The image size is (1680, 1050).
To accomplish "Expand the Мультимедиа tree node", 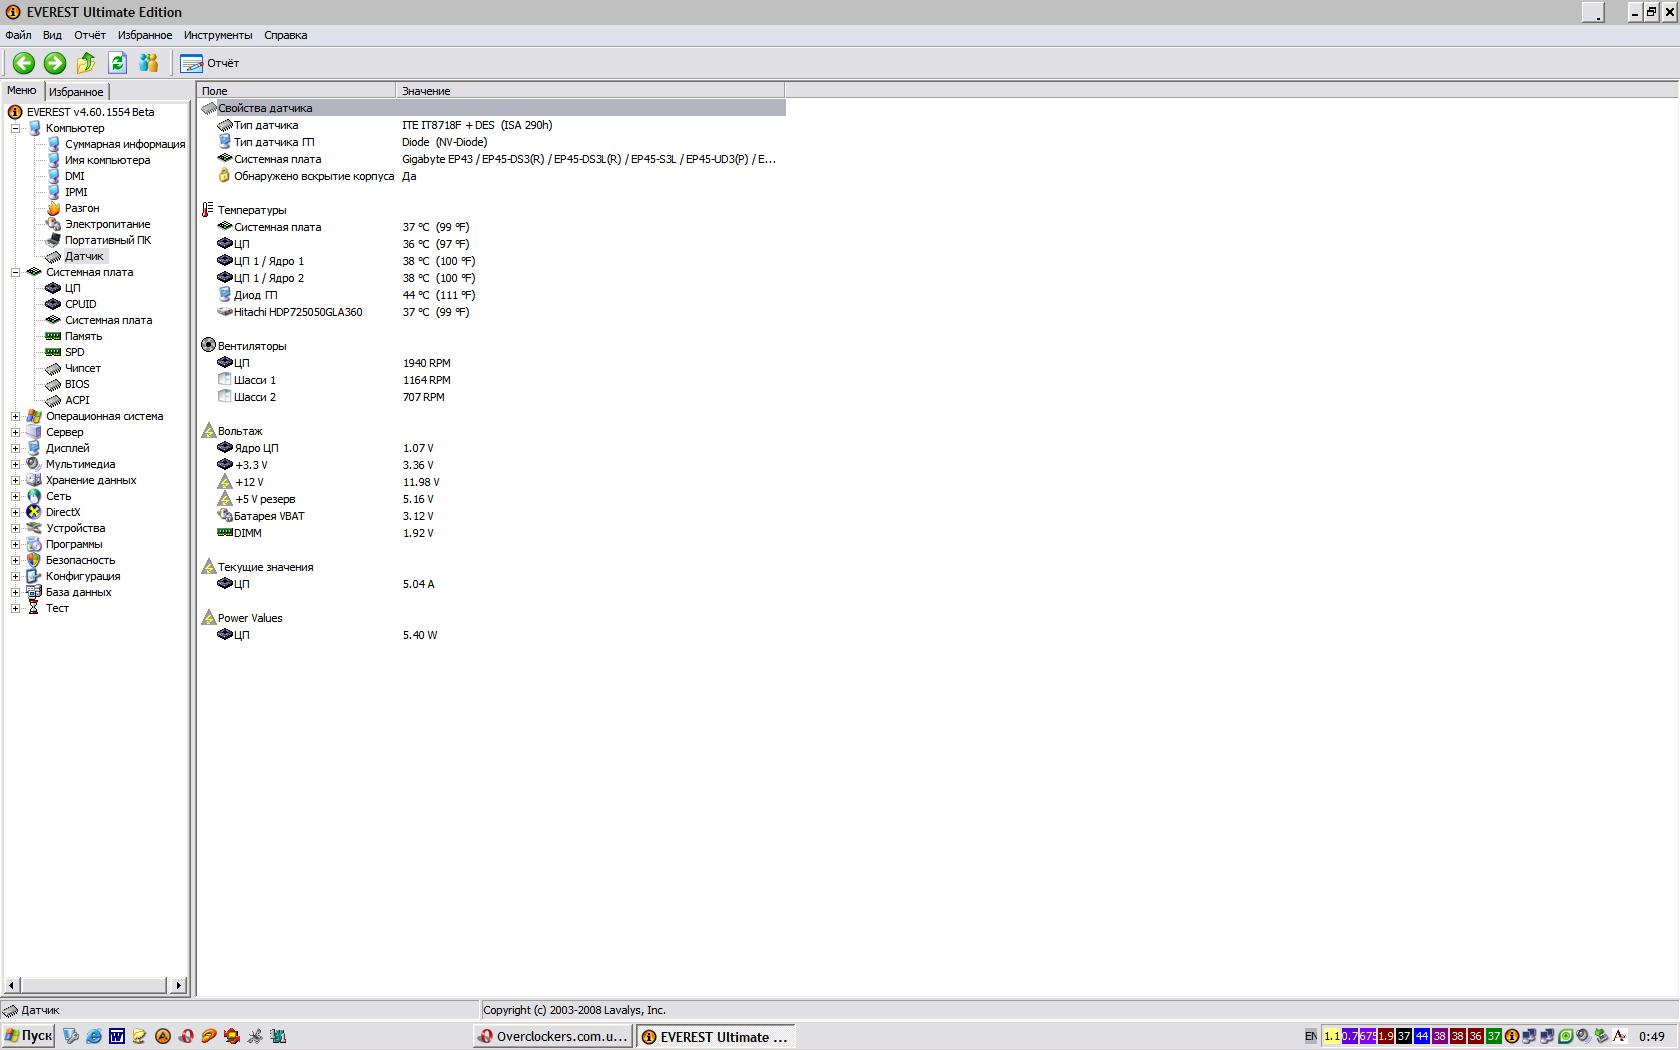I will pyautogui.click(x=16, y=464).
